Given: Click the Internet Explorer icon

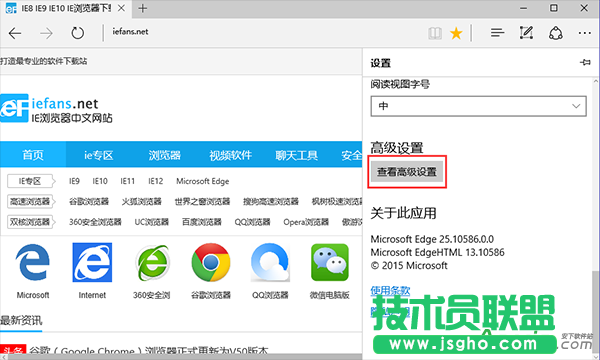Looking at the screenshot, I should (92, 262).
